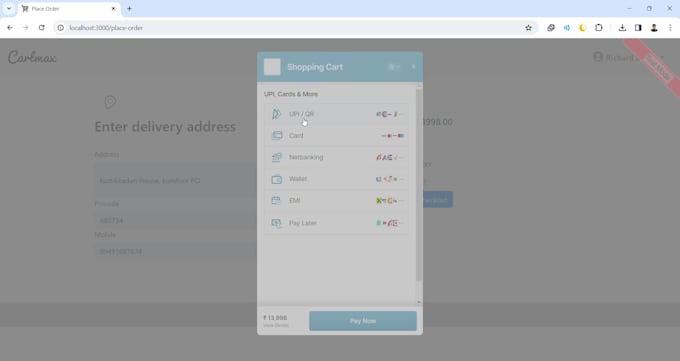
Task: Click the location pin icon
Action: 110,102
